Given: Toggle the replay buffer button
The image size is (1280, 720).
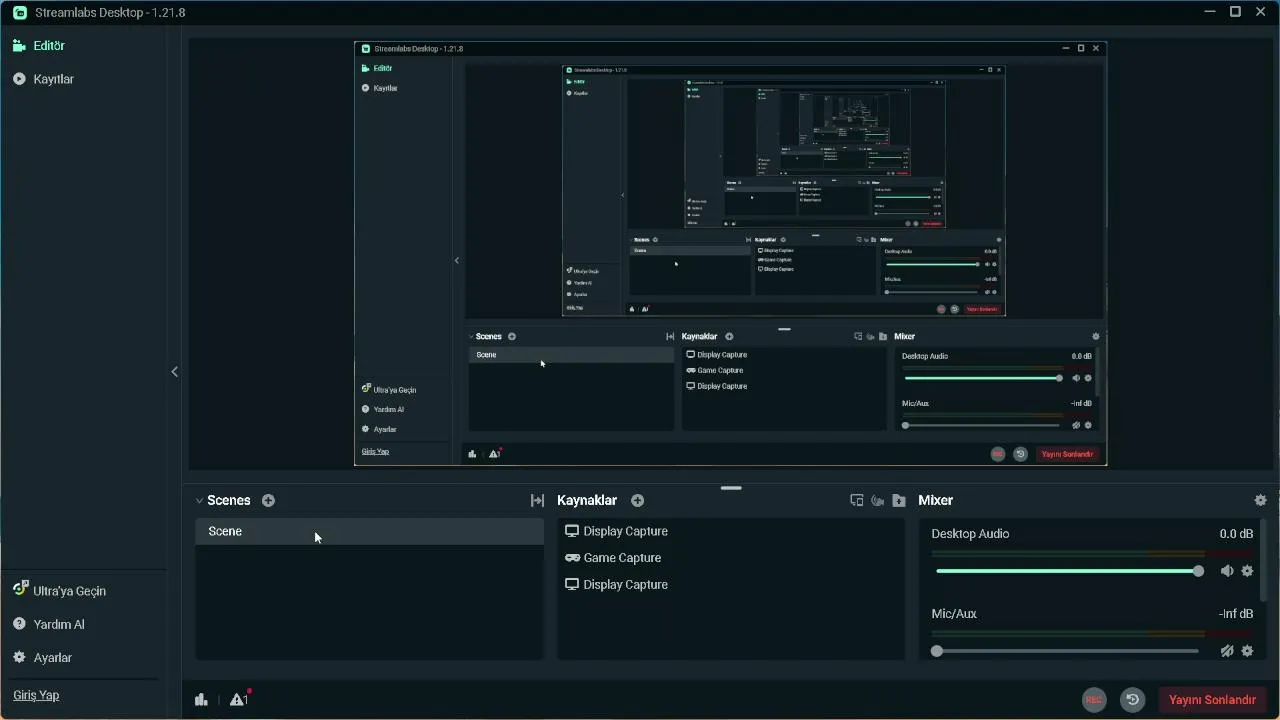Looking at the screenshot, I should click(1132, 700).
